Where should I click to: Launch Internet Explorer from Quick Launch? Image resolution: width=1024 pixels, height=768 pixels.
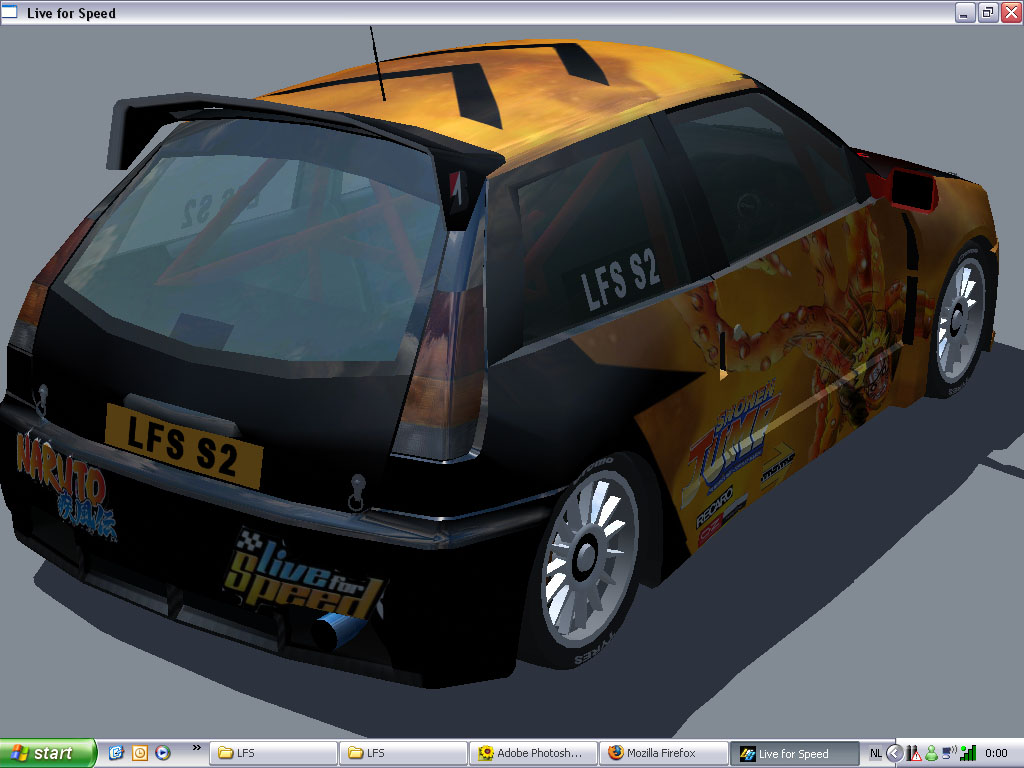[x=116, y=753]
